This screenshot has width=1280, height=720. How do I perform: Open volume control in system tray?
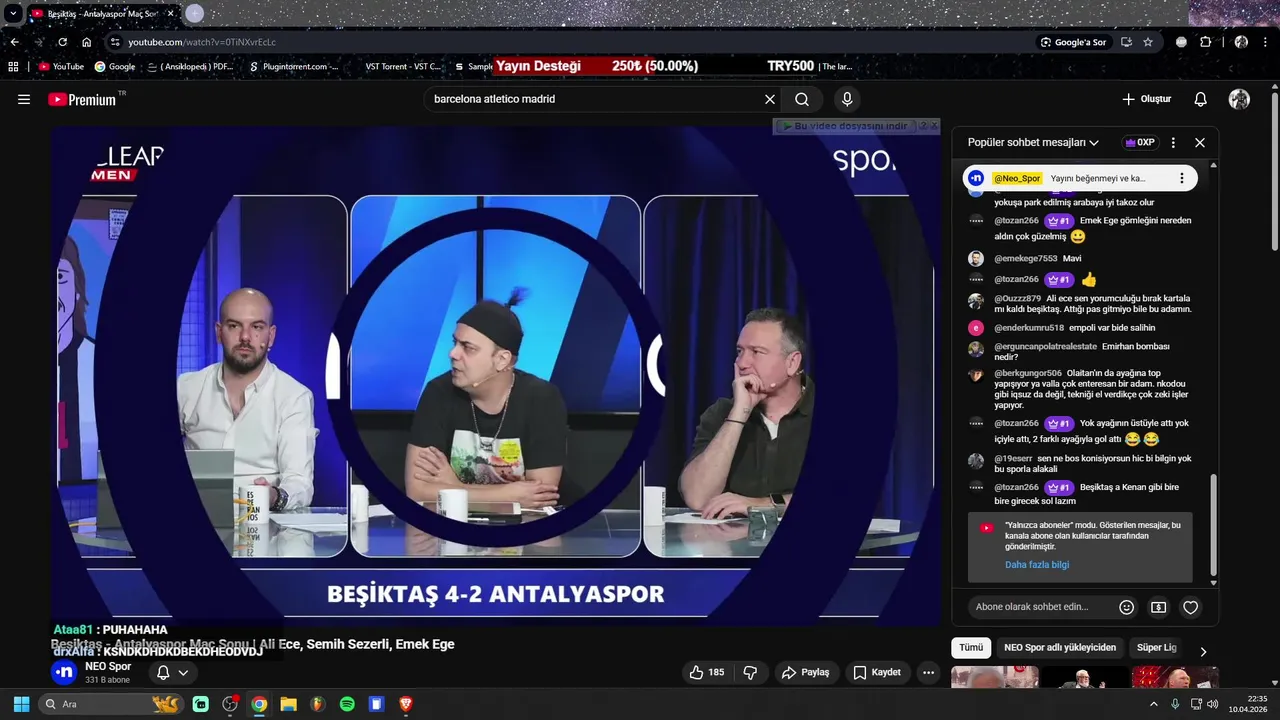tap(1212, 704)
